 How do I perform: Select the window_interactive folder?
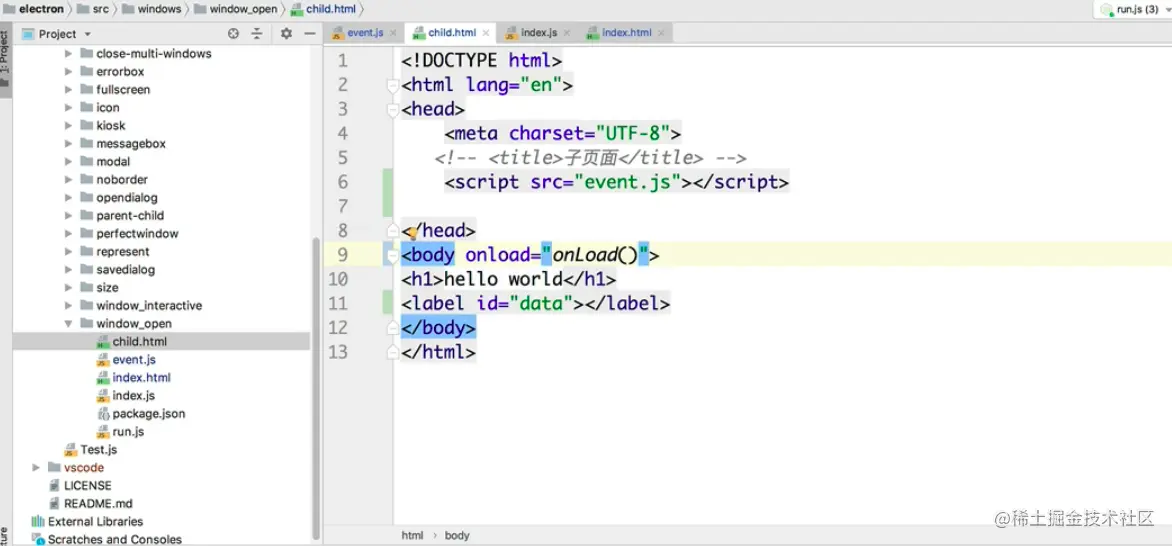click(x=149, y=305)
